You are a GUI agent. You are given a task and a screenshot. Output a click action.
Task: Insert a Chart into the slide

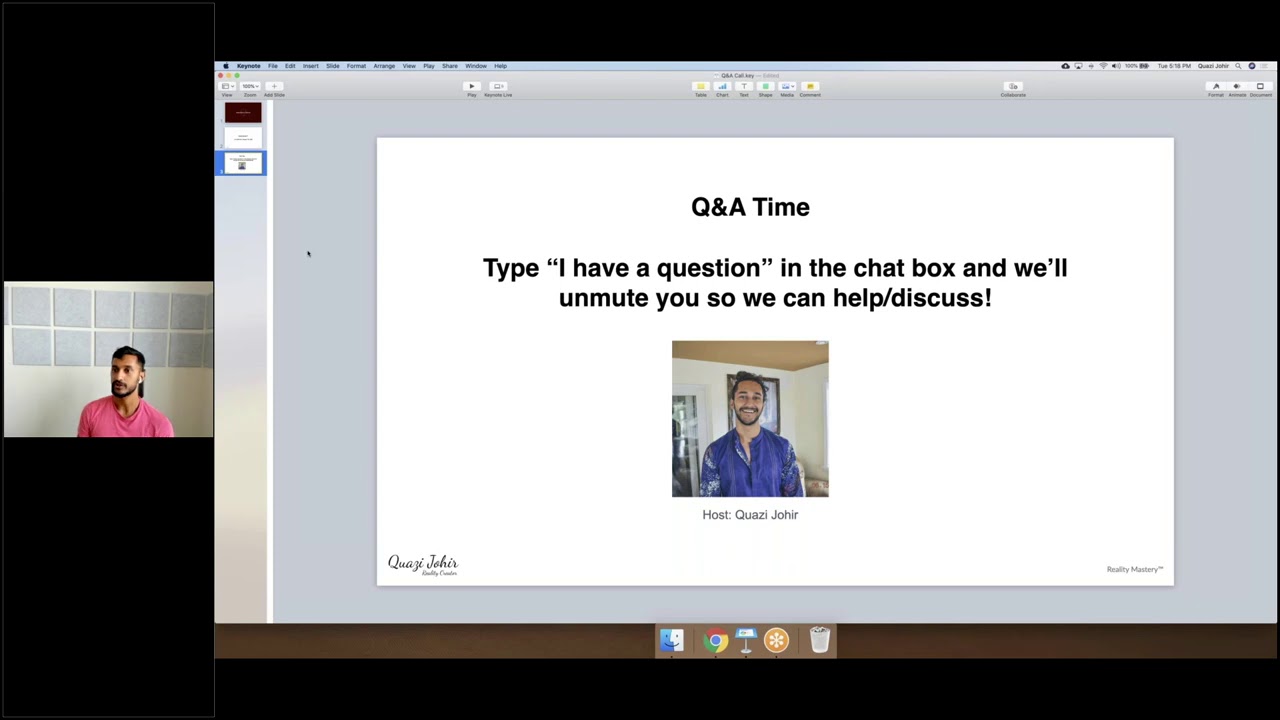click(722, 86)
